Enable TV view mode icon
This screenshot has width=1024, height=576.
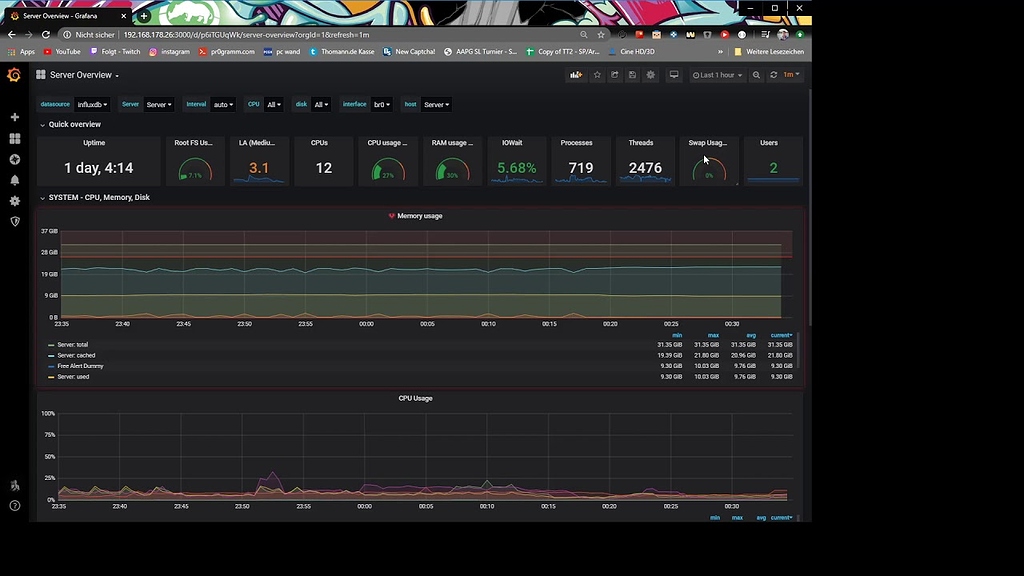click(x=674, y=74)
